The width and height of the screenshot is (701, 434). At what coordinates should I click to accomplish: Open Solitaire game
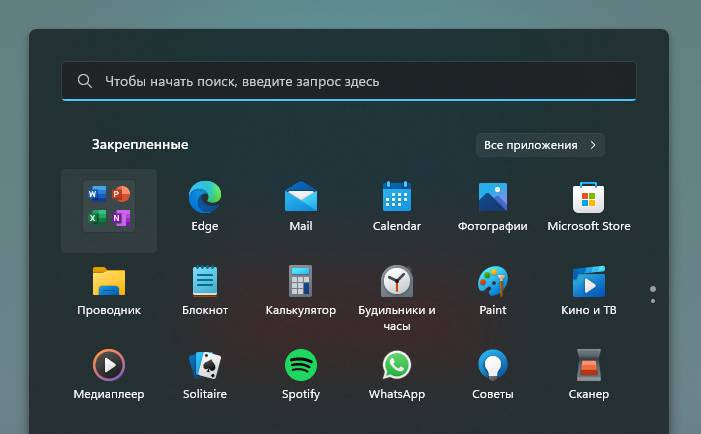point(205,375)
